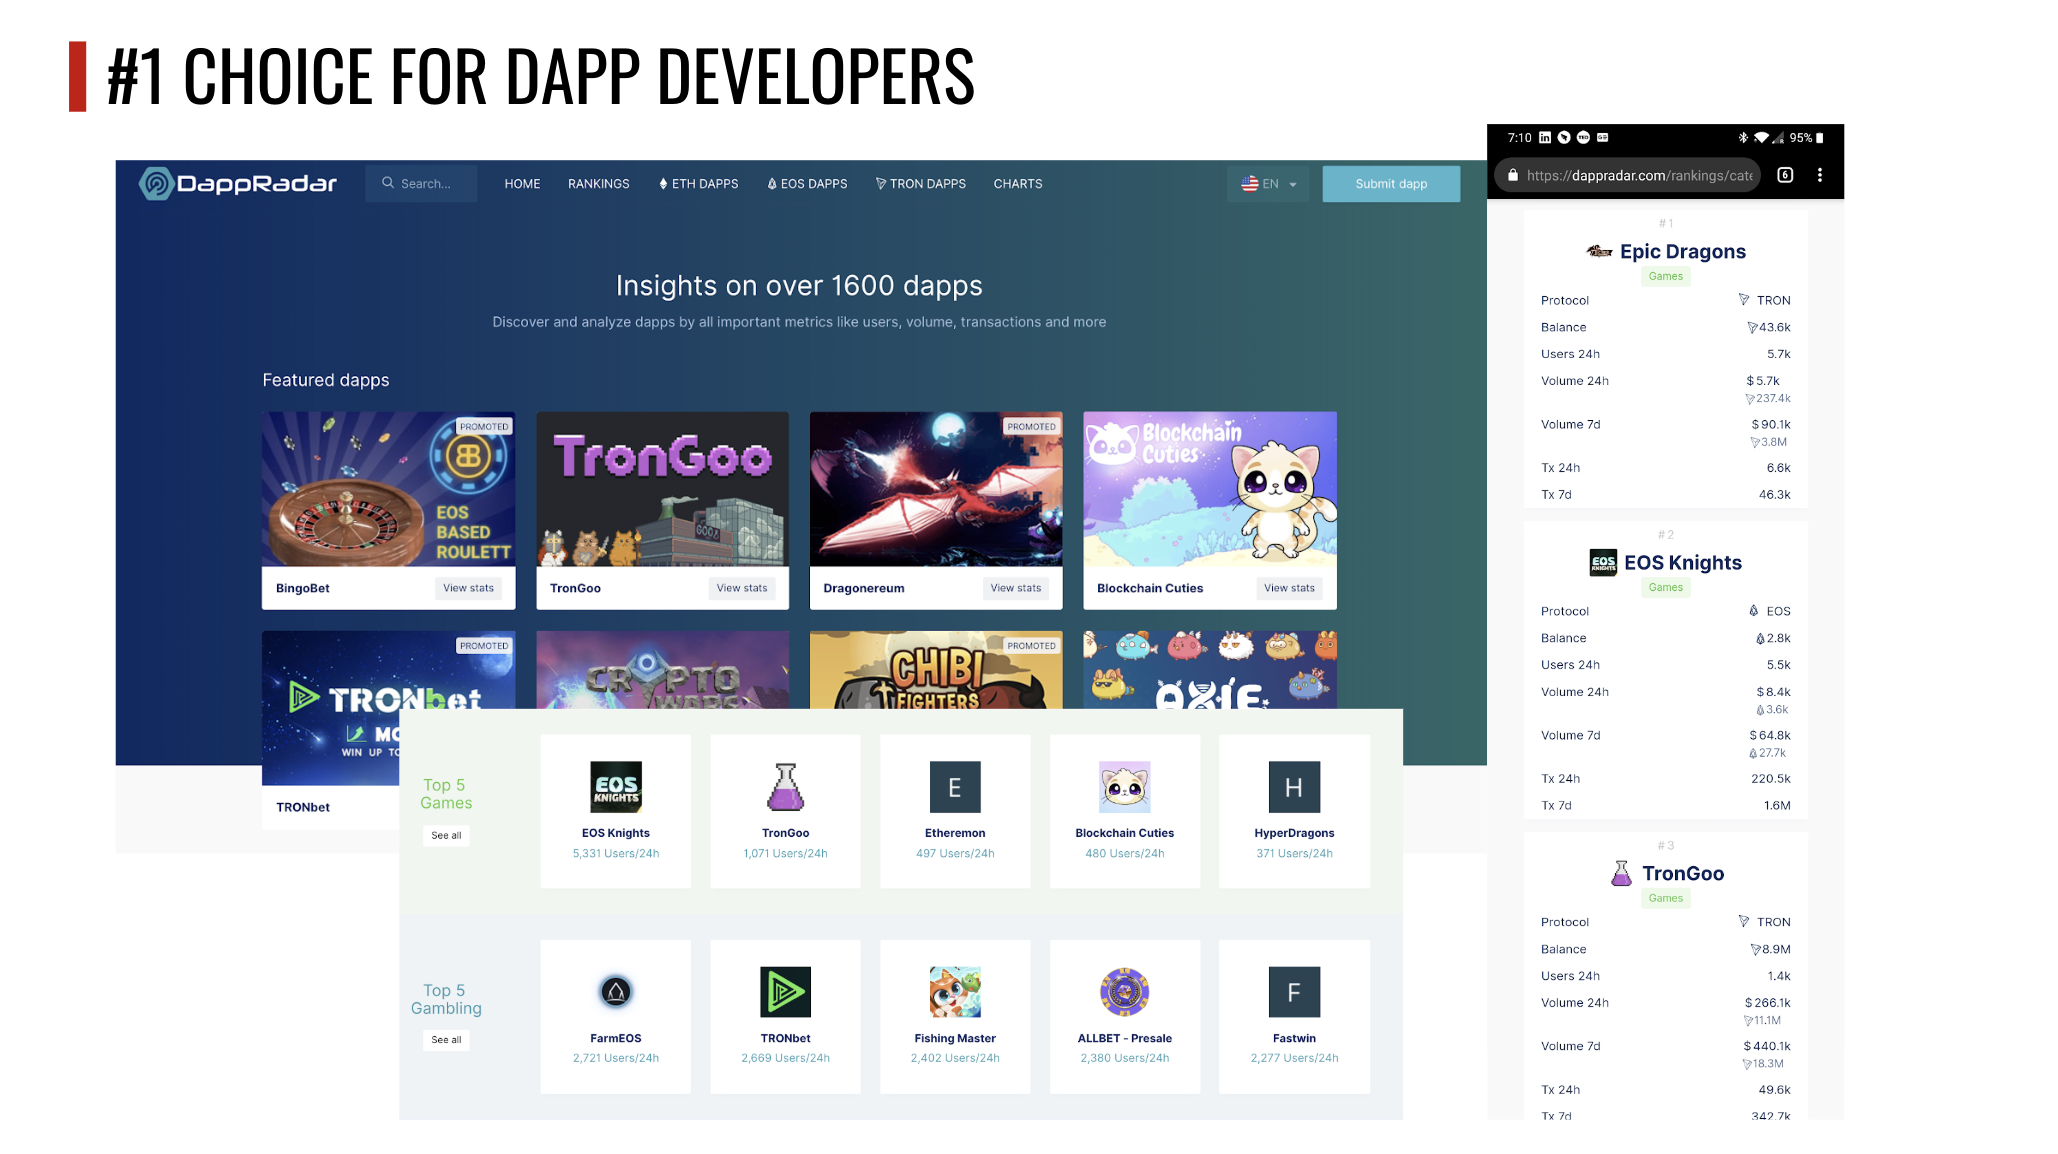Screen dimensions: 2058x1154
Task: Open the BingoBet featured thumbnail
Action: [389, 489]
